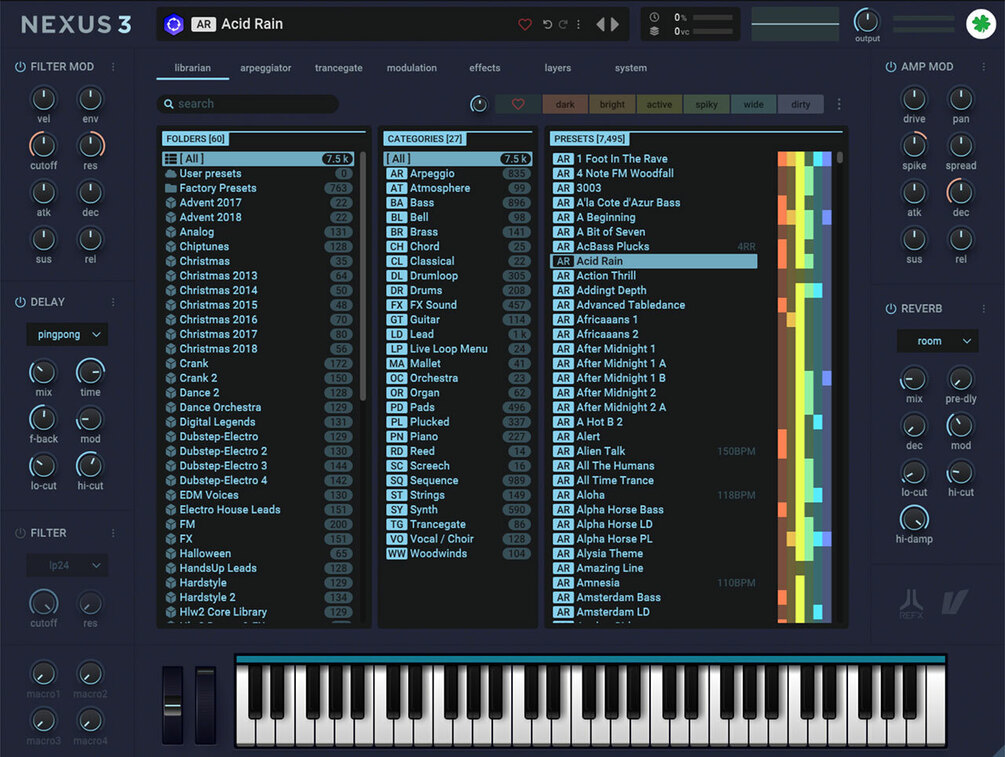Go to next preset with right arrow
Viewport: 1005px width, 757px height.
pyautogui.click(x=615, y=24)
